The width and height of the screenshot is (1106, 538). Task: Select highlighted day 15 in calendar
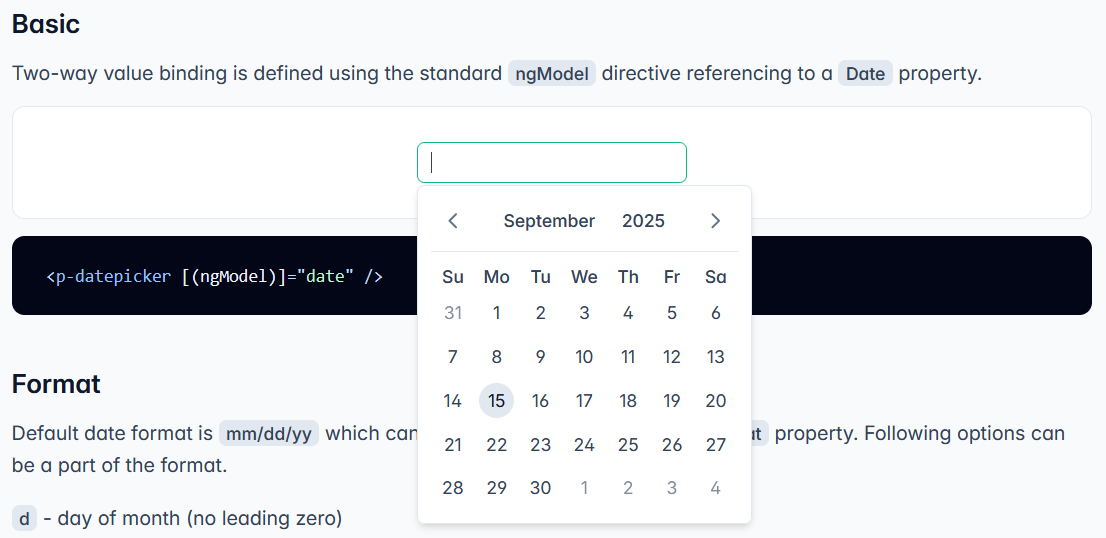pyautogui.click(x=497, y=401)
